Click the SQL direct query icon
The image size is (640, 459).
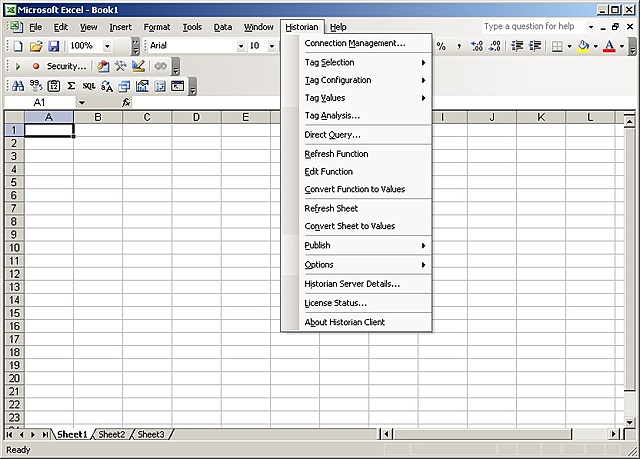[89, 86]
